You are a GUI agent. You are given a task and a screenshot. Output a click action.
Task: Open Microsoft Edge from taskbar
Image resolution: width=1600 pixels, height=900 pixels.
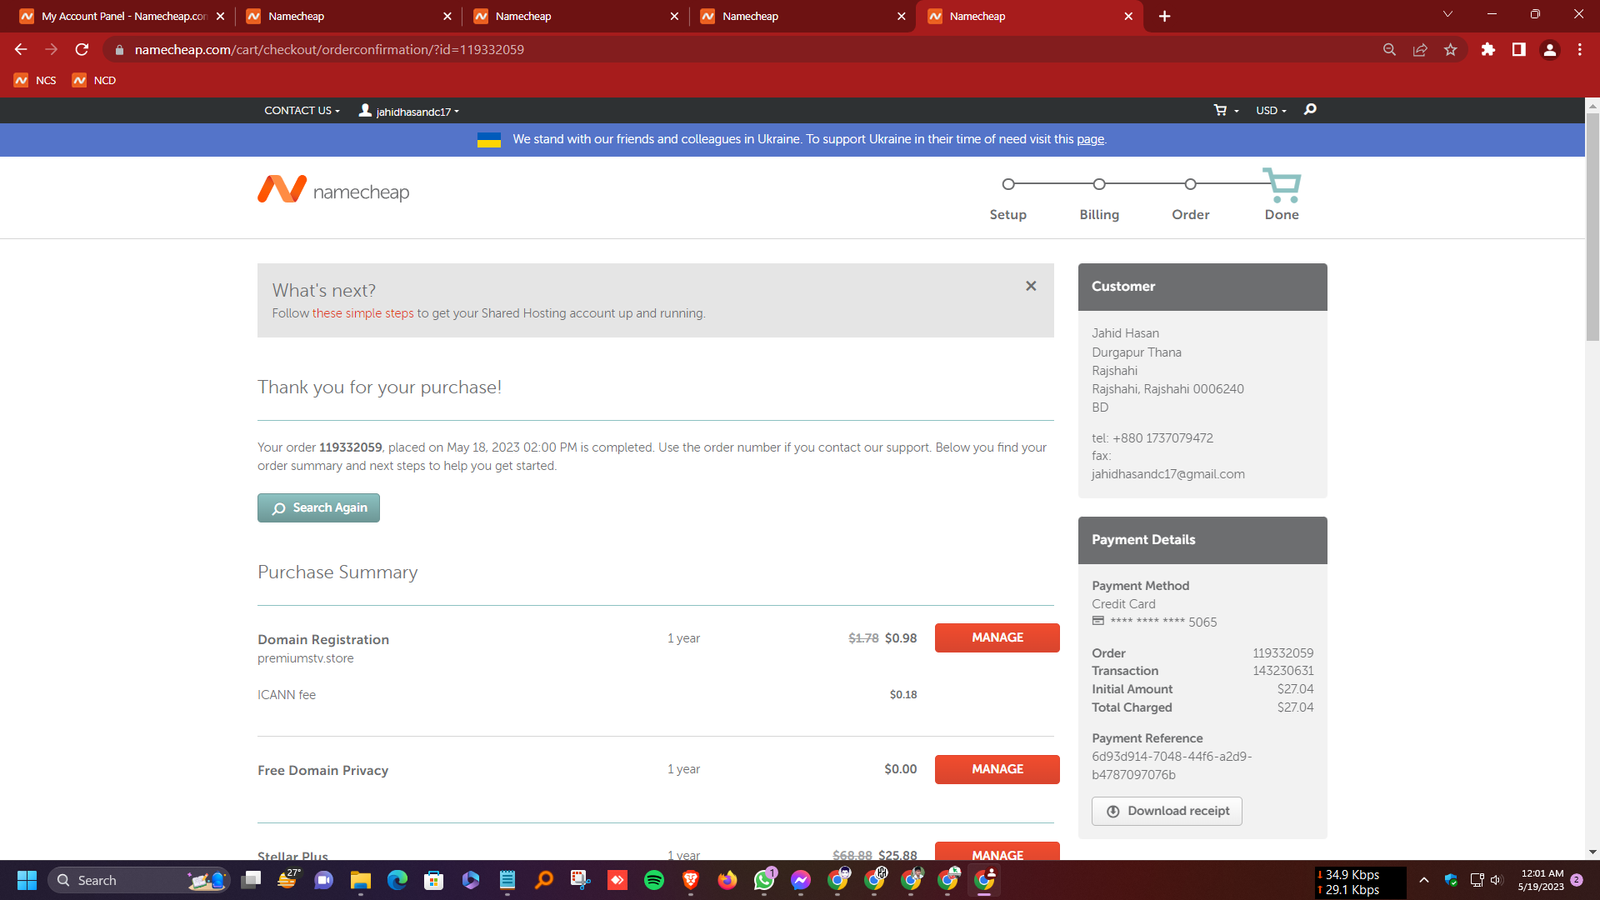[x=397, y=880]
